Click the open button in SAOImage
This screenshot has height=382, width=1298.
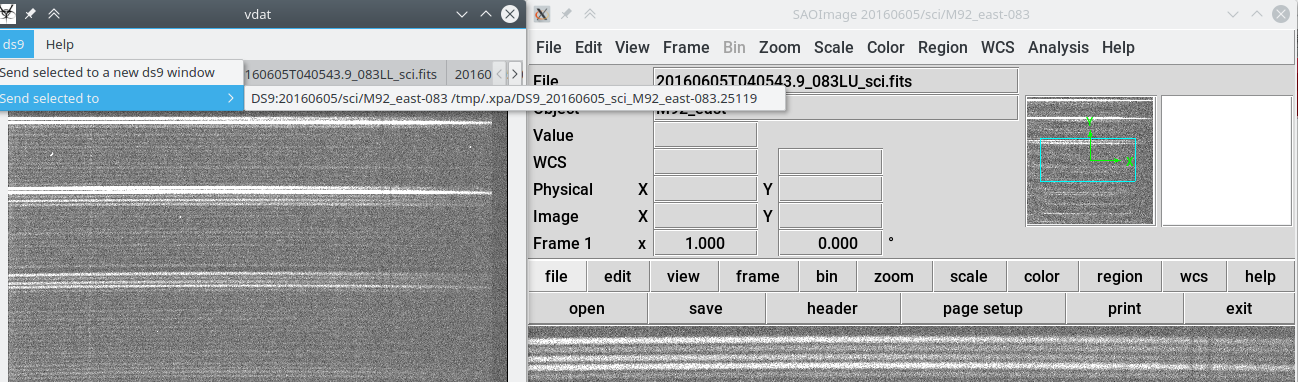pyautogui.click(x=587, y=309)
